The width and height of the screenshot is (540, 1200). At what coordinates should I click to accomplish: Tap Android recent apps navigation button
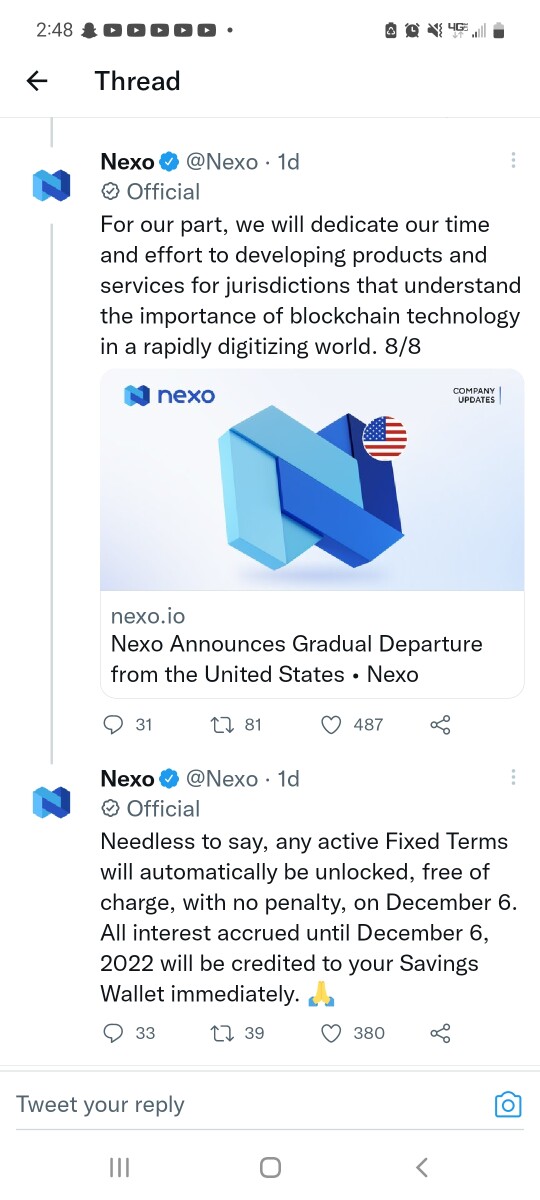click(119, 1167)
